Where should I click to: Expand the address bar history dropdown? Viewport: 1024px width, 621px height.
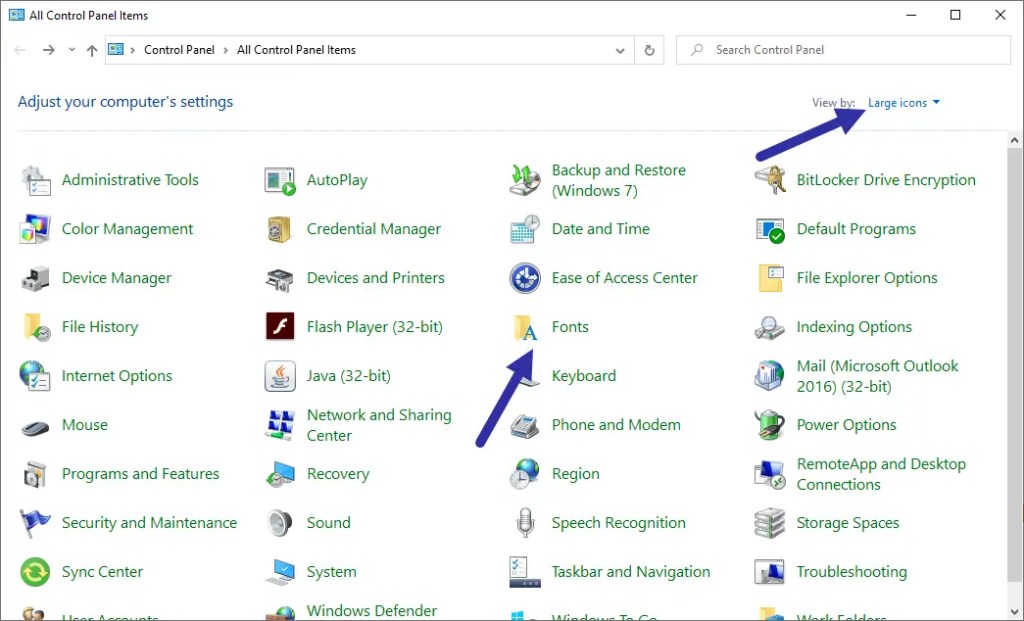pos(620,50)
